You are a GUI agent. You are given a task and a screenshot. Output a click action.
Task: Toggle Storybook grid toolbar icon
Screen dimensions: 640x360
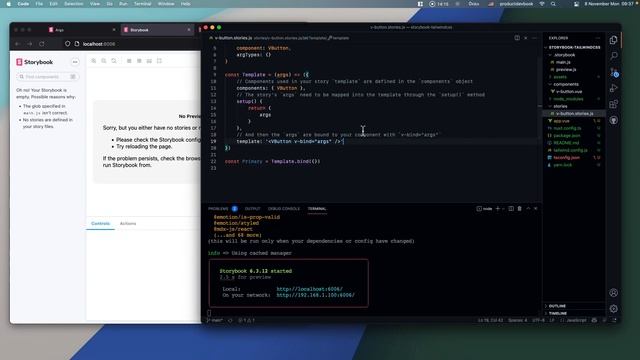tap(139, 61)
